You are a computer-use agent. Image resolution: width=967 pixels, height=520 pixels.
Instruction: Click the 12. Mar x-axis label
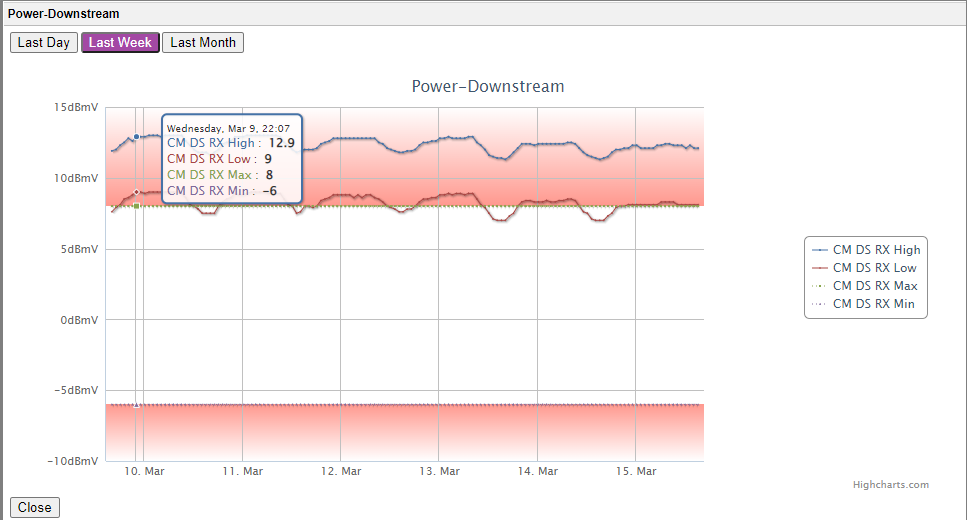coord(341,471)
